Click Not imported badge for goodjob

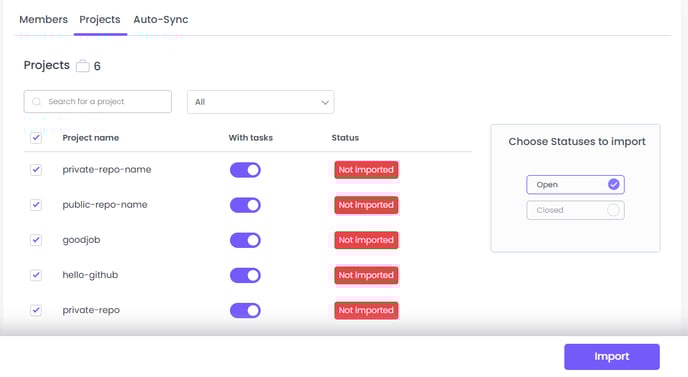coord(366,240)
